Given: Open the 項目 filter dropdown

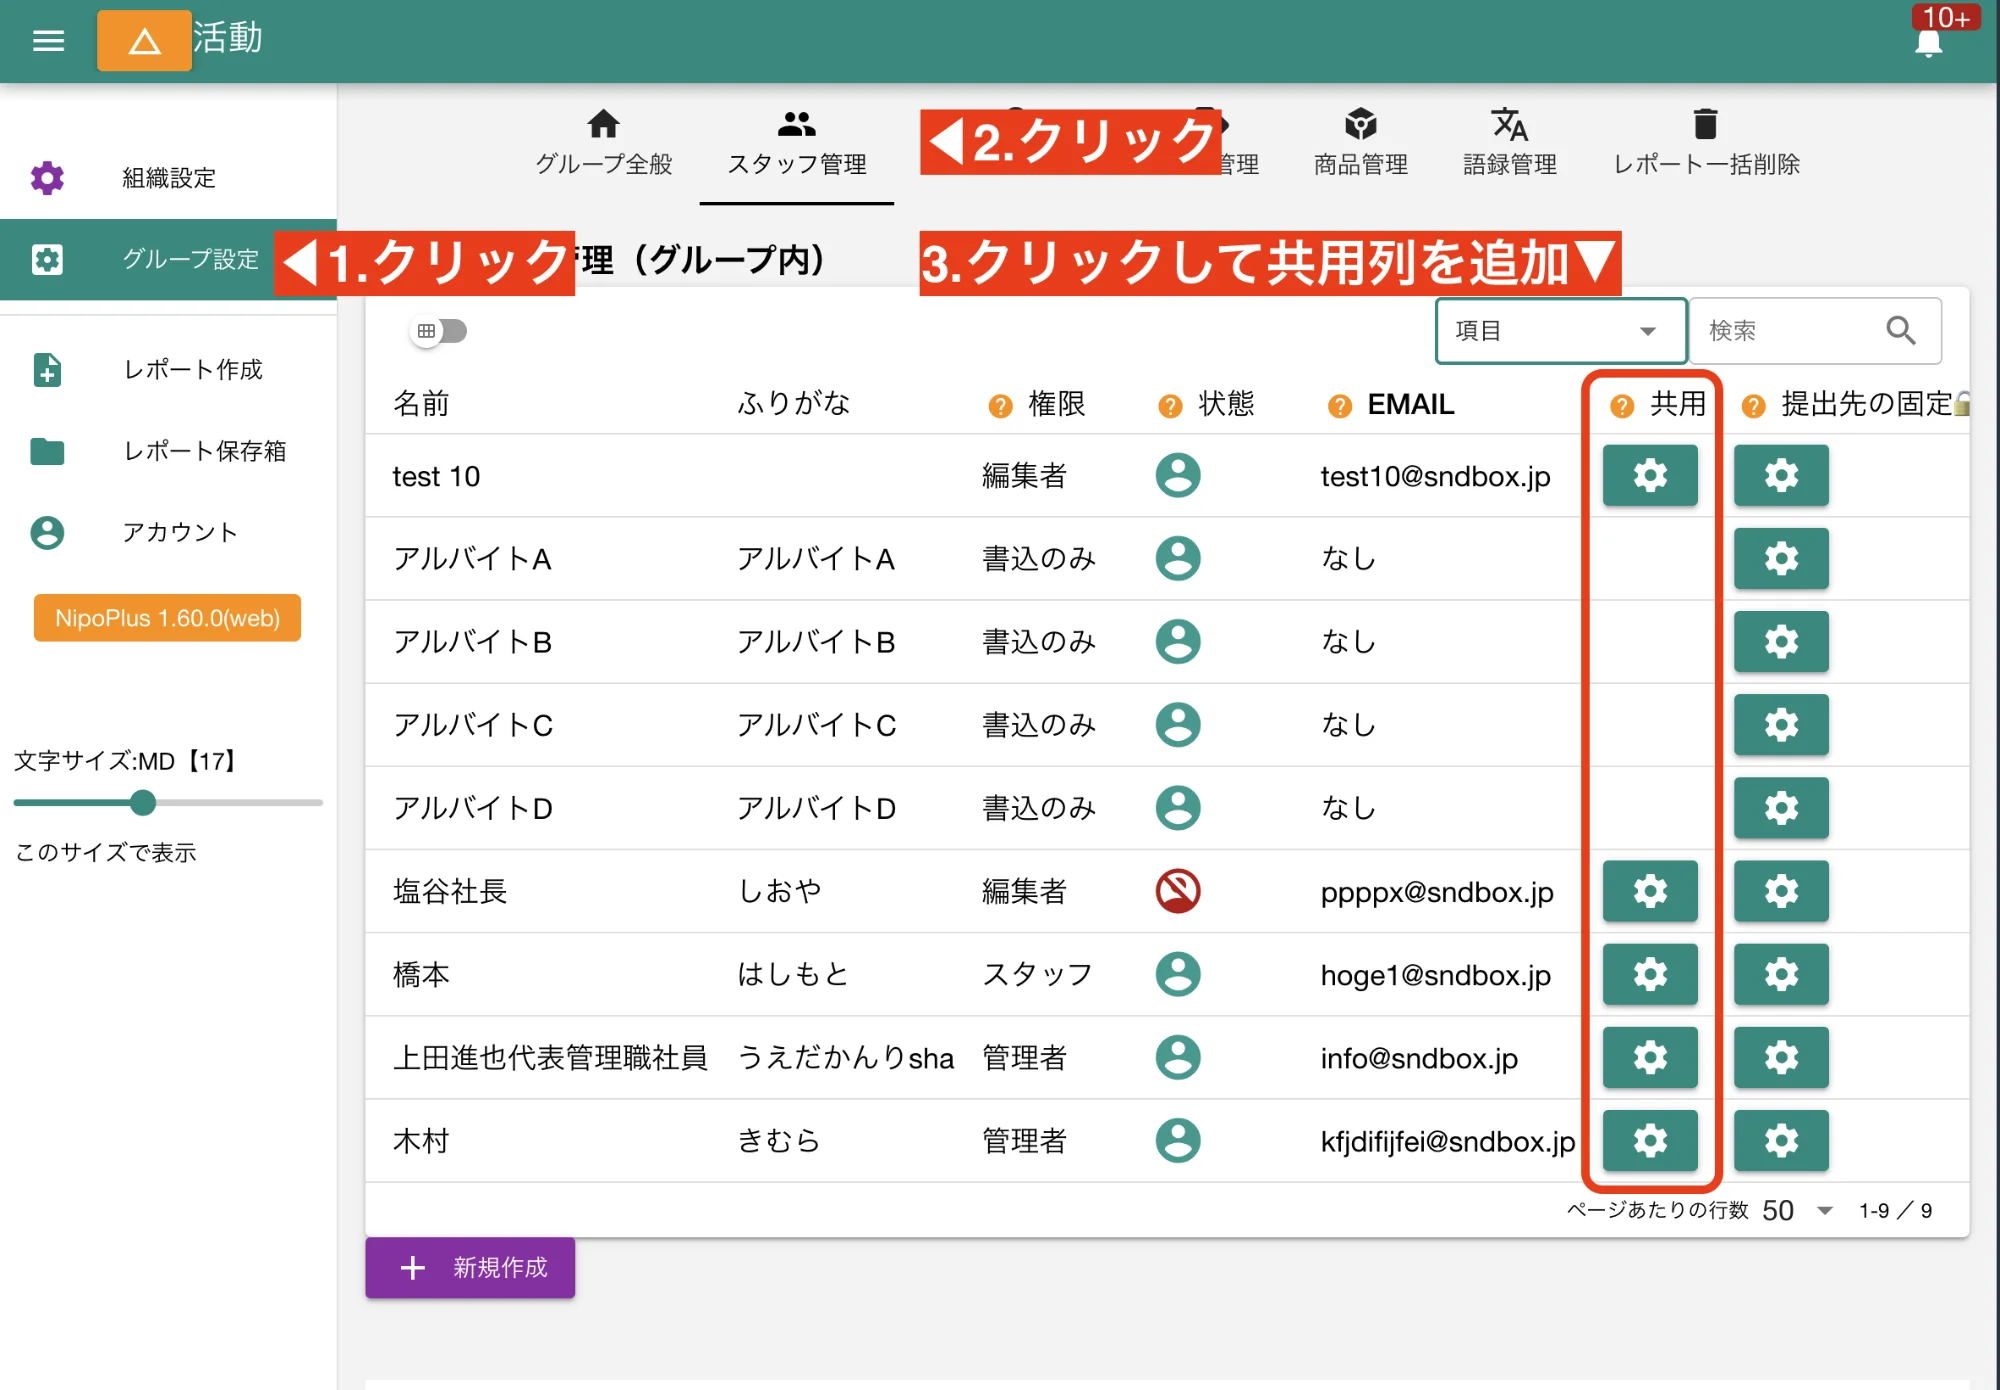Looking at the screenshot, I should tap(1559, 331).
